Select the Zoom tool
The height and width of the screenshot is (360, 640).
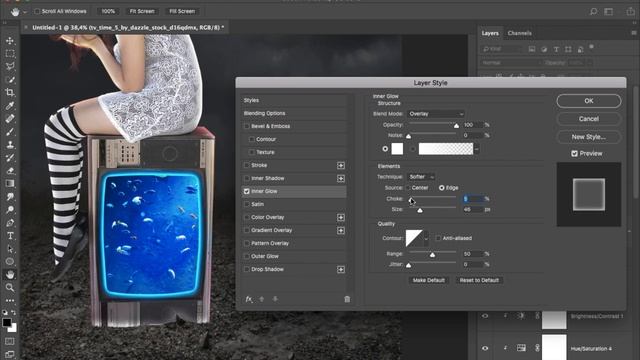point(10,288)
